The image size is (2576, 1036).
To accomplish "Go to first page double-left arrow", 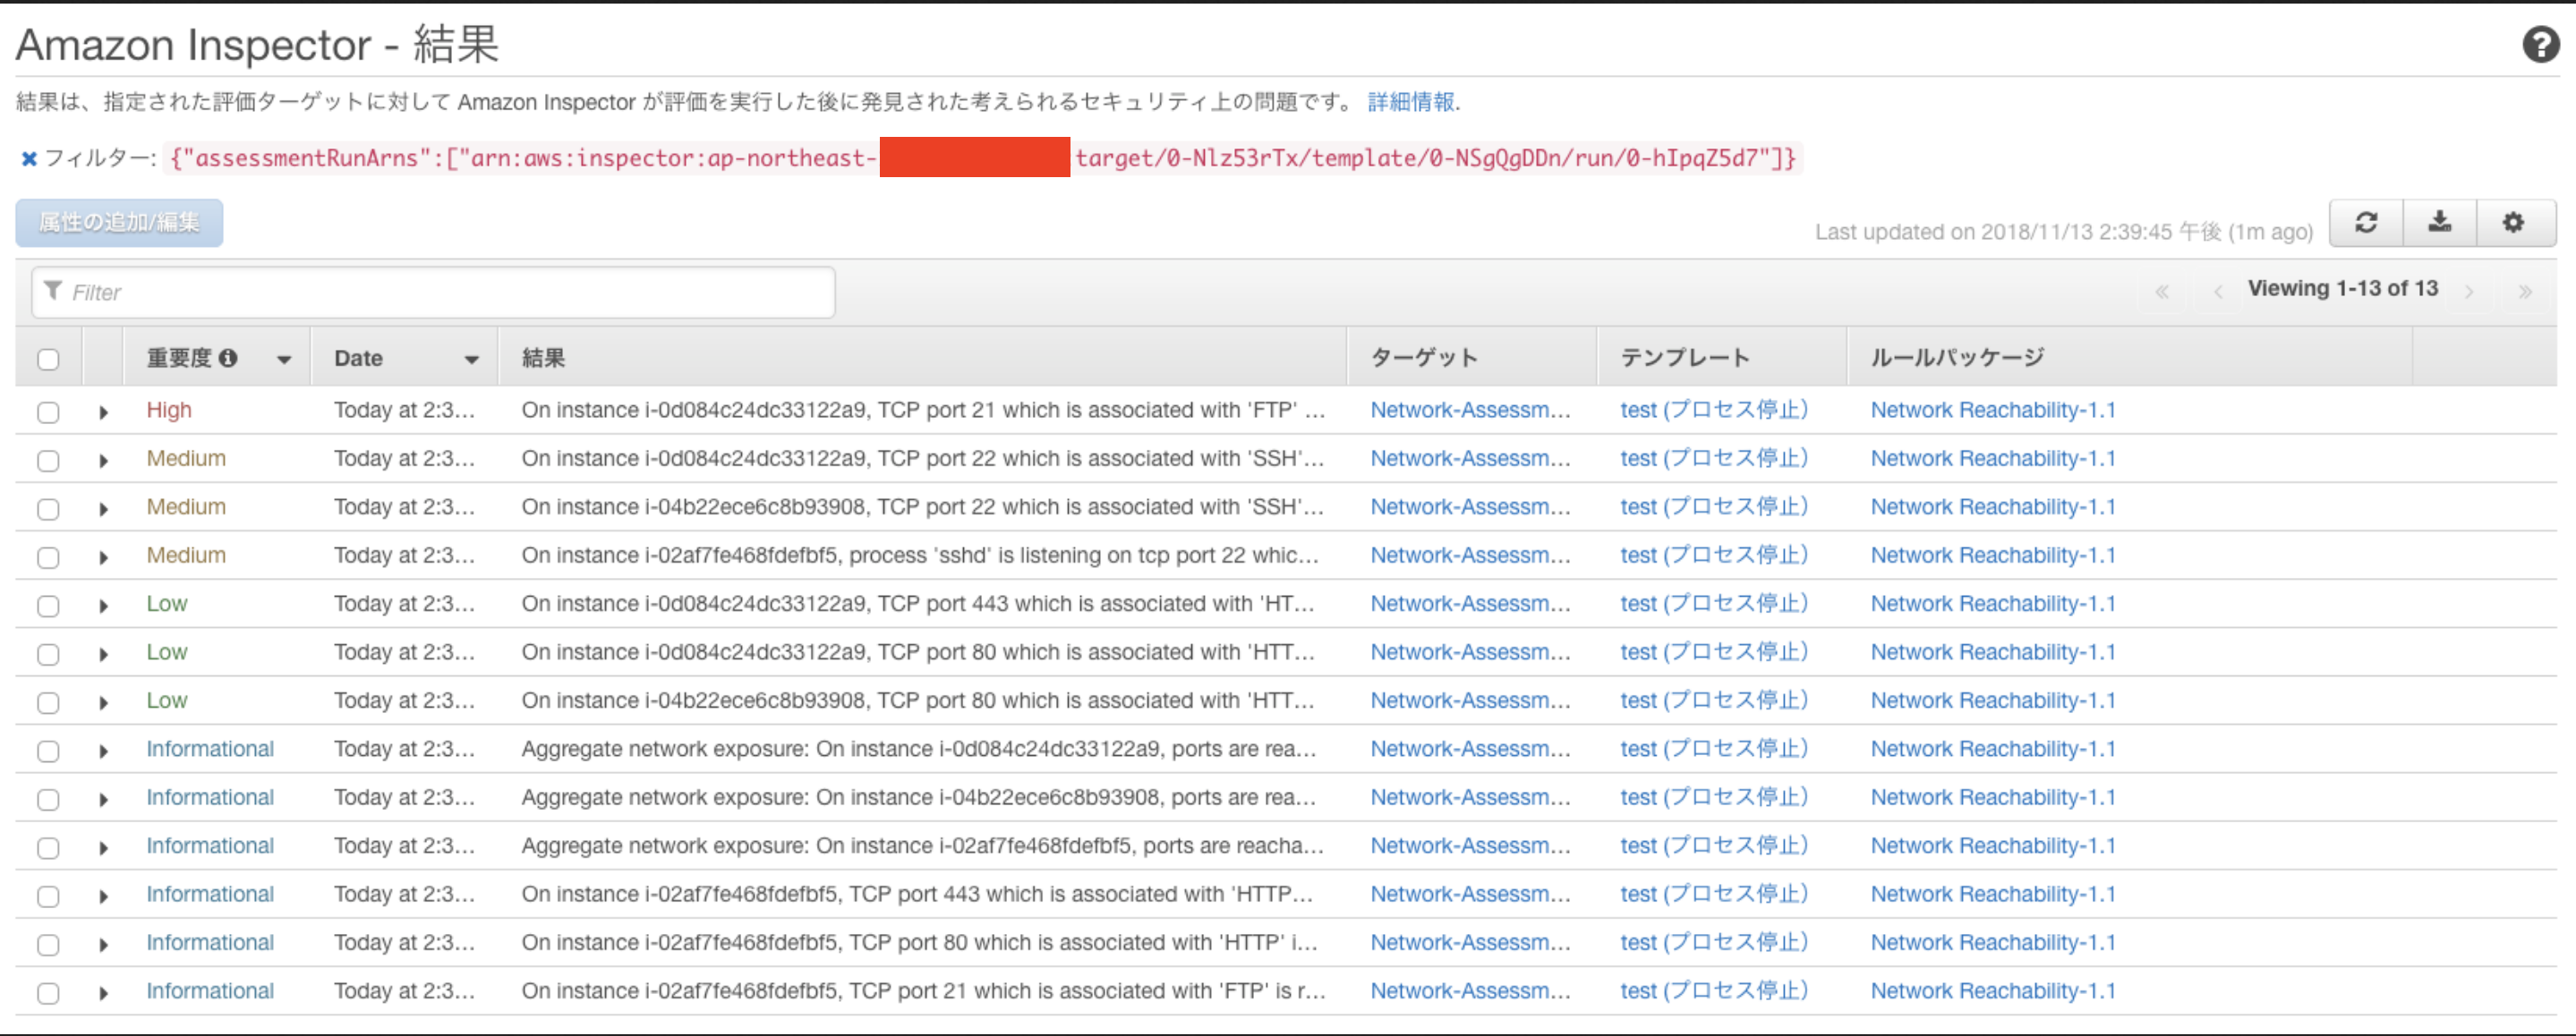I will (x=2162, y=291).
